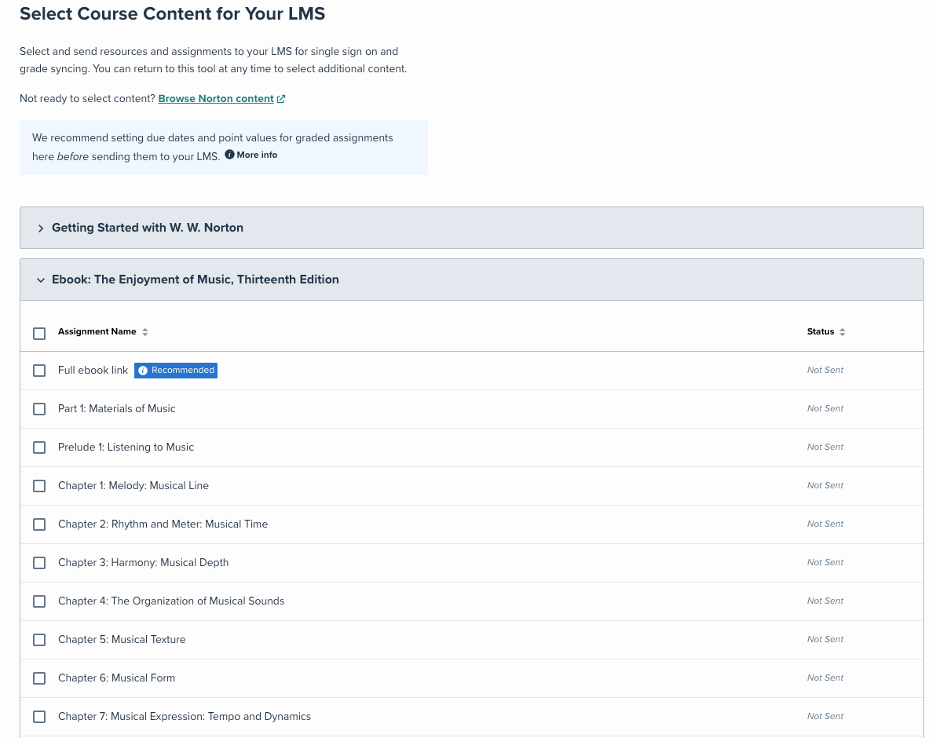
Task: Check the Full ebook link checkbox
Action: click(39, 370)
